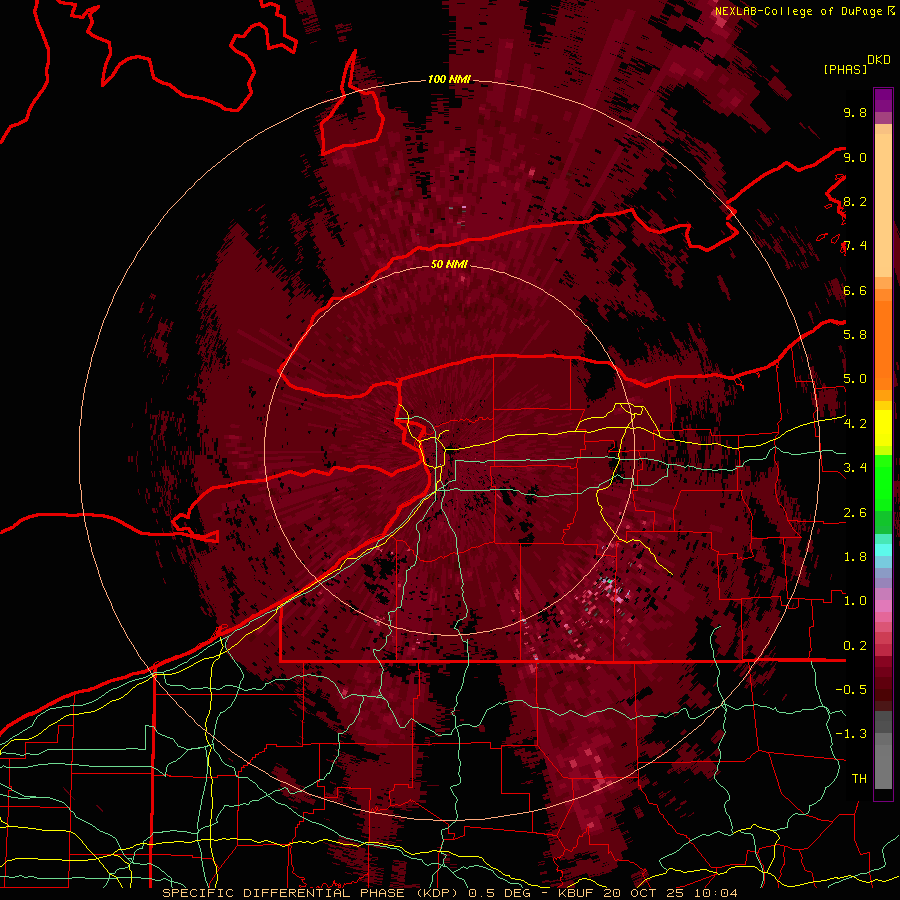Viewport: 900px width, 900px height.
Task: Click the 1.8 value on the scale
Action: click(x=855, y=557)
